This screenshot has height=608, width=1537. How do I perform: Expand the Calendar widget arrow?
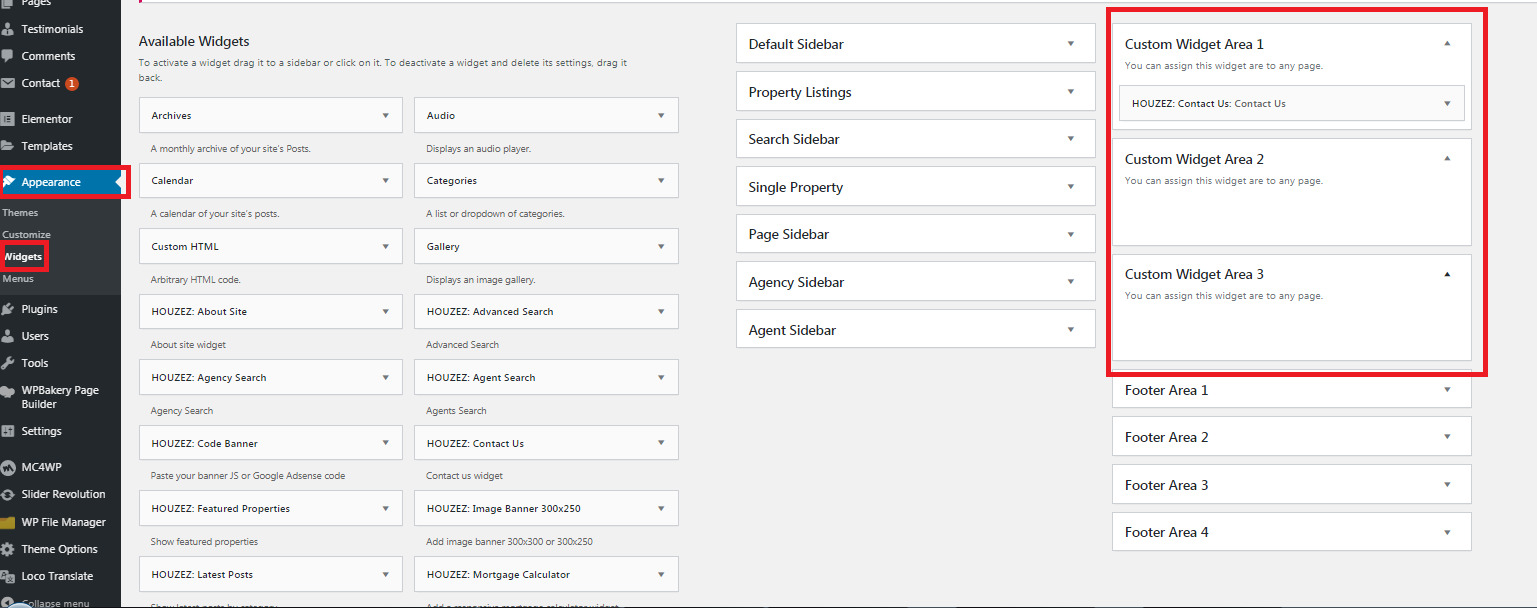click(x=386, y=181)
